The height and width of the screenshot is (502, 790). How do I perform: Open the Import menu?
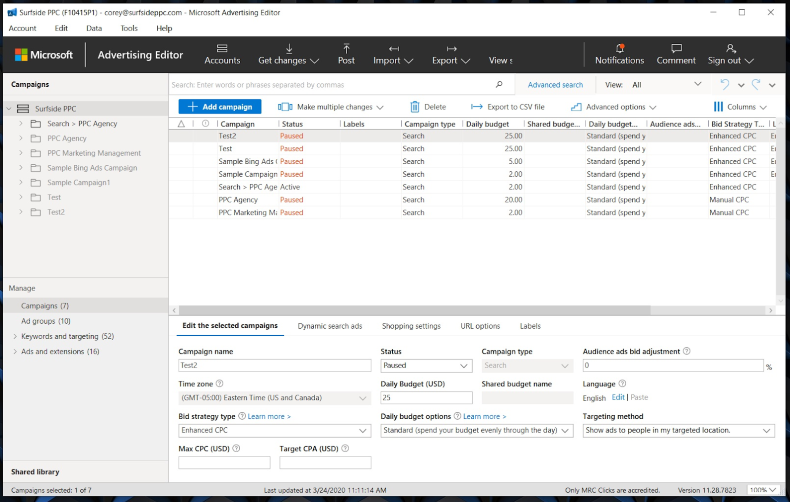click(x=393, y=54)
